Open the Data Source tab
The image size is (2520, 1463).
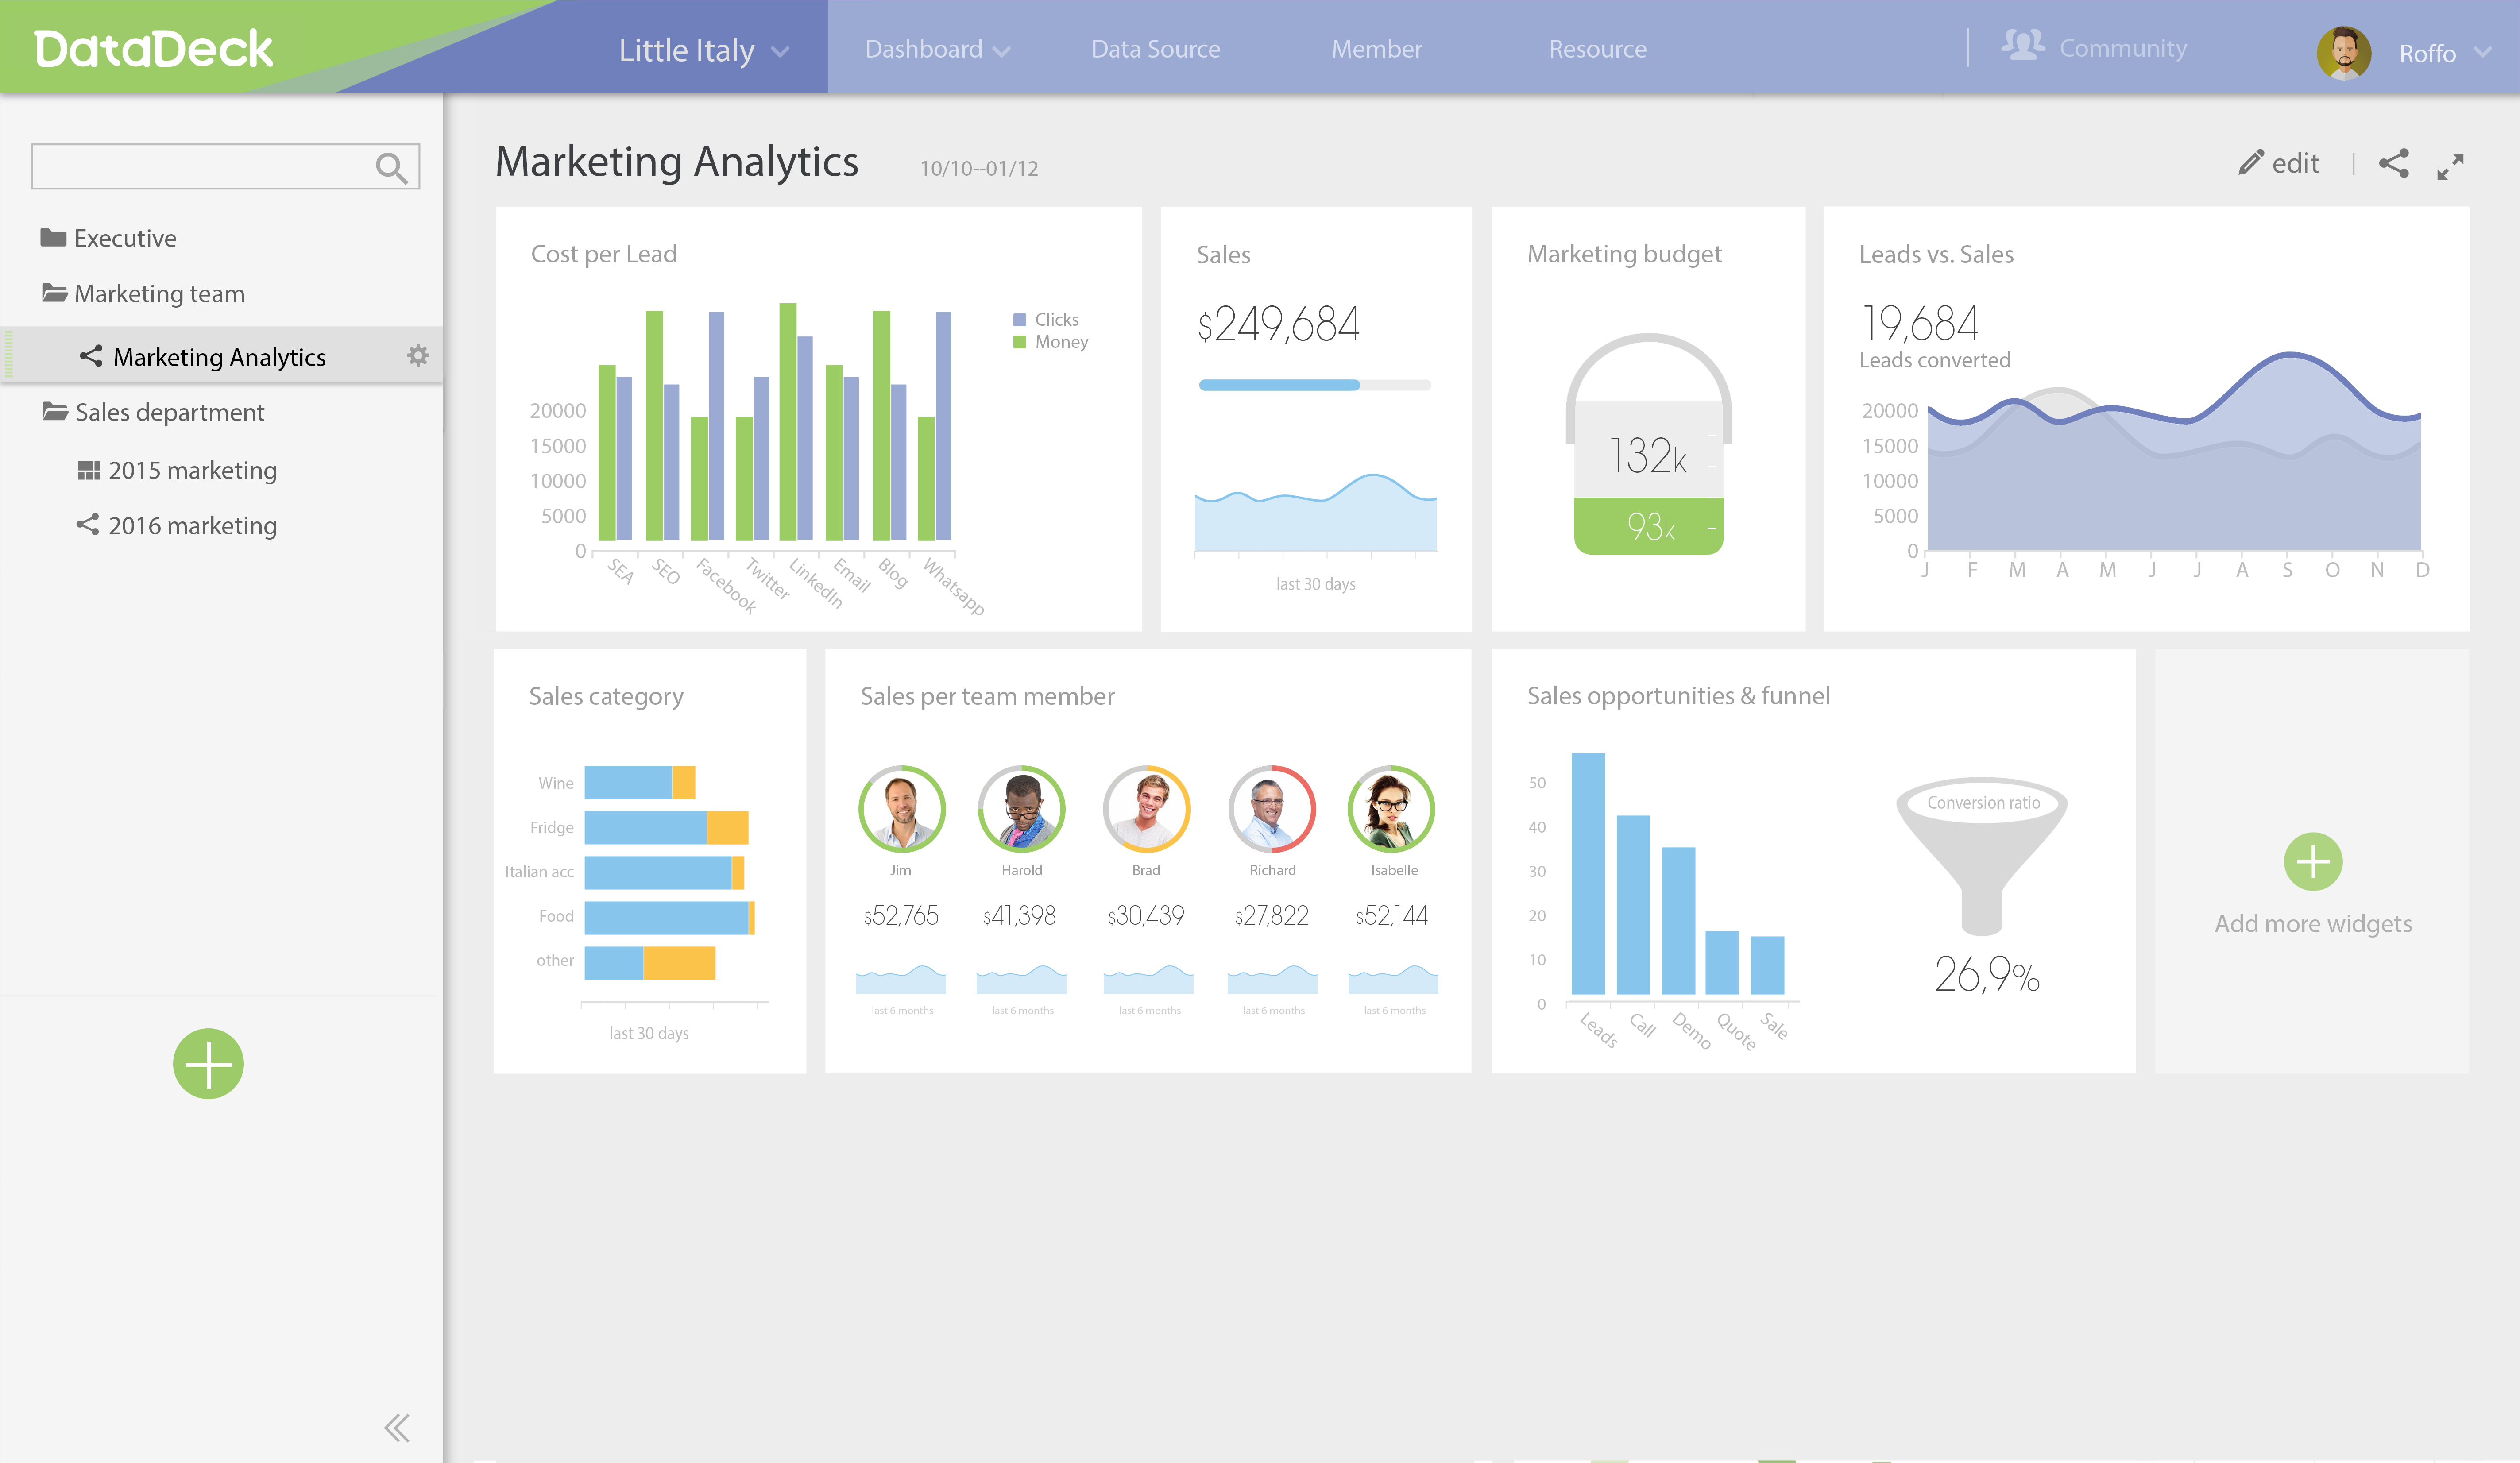(x=1155, y=50)
